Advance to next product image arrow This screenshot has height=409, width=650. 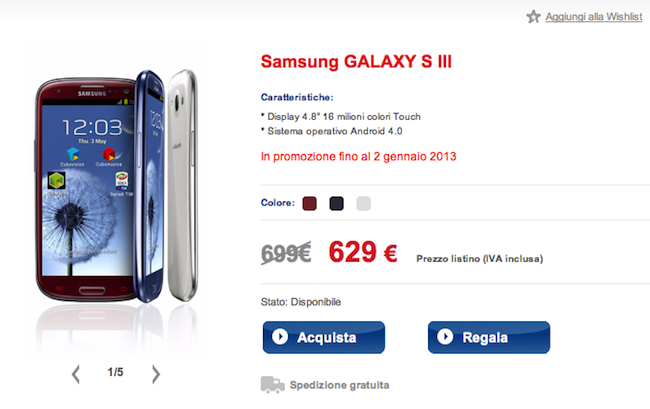[x=155, y=374]
